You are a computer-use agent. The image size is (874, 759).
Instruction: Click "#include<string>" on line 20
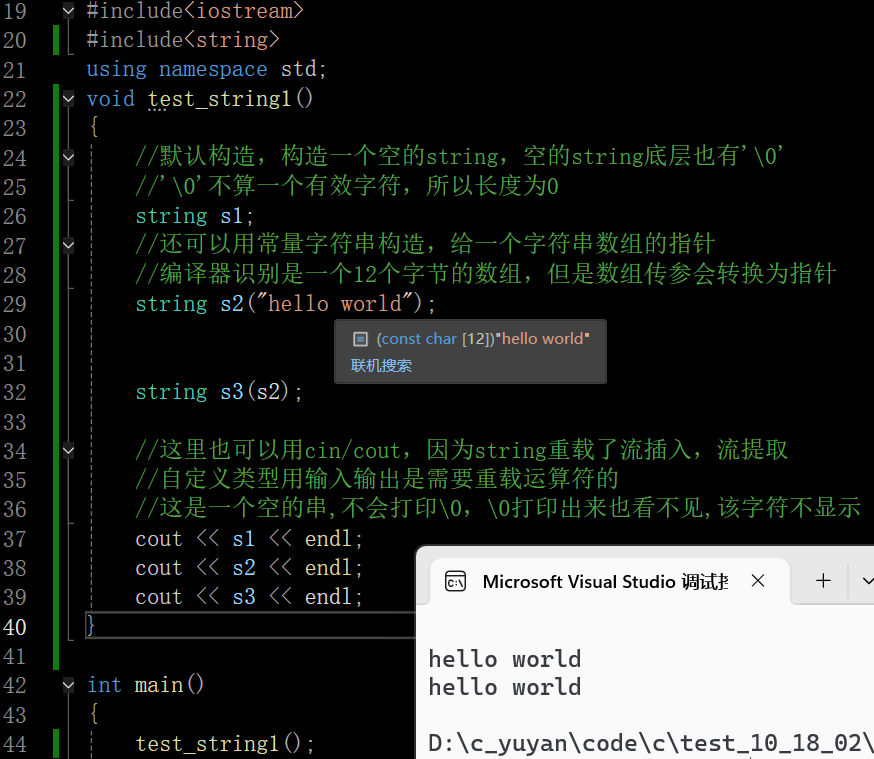pos(183,40)
